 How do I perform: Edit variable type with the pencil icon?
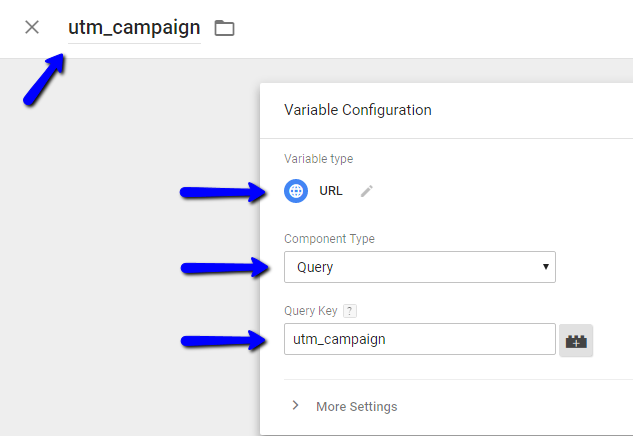pos(367,191)
